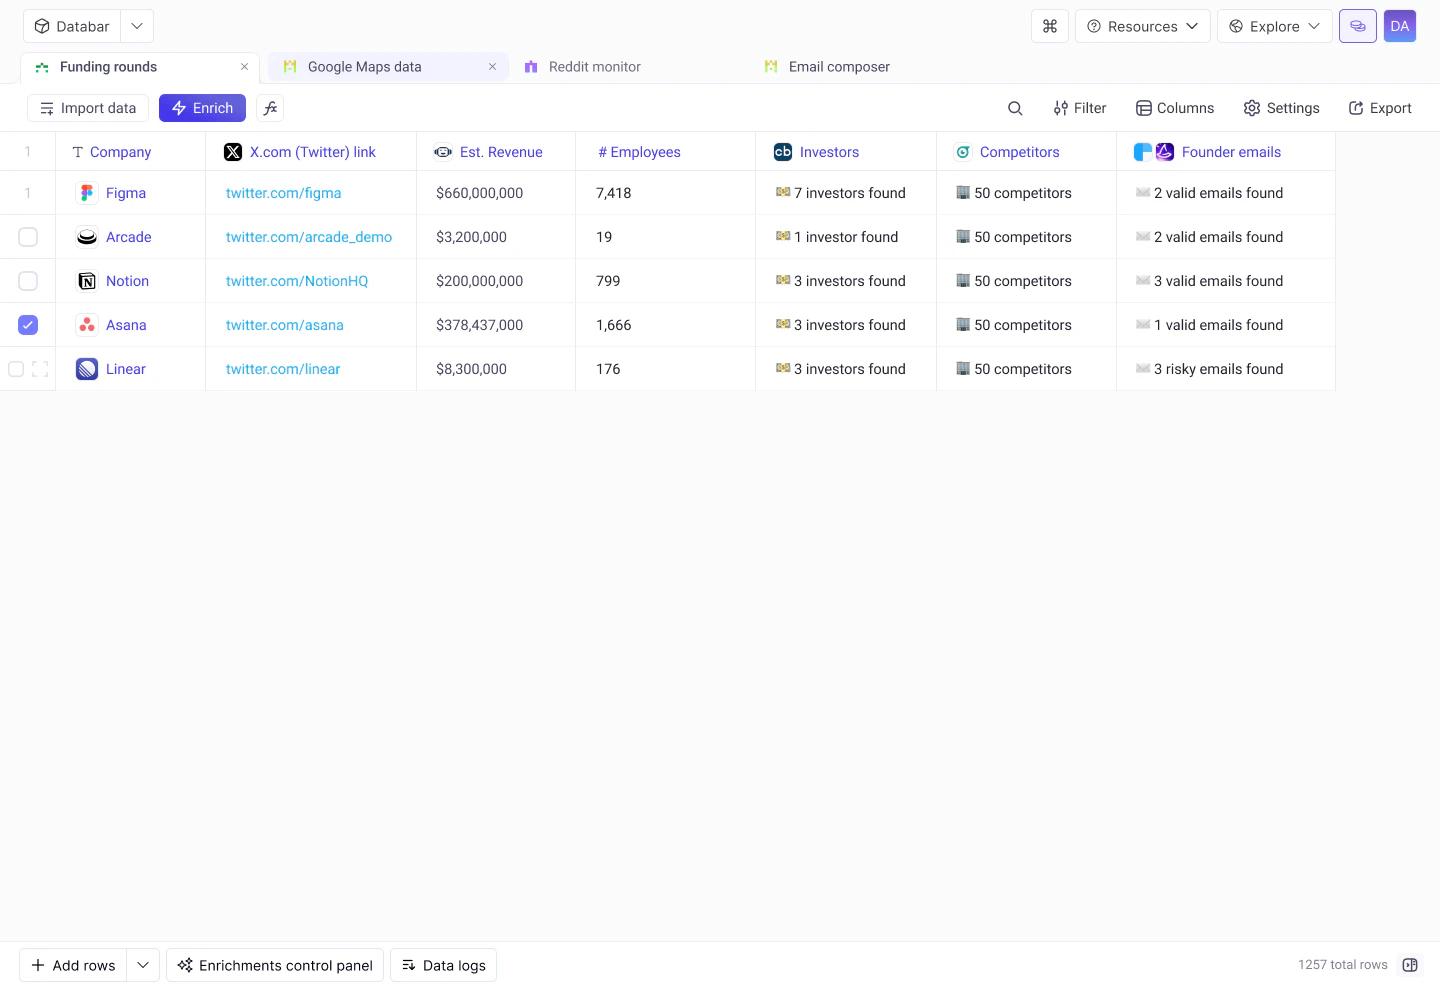The width and height of the screenshot is (1440, 989).
Task: Click the '1 valid emails found' cell
Action: (1226, 325)
